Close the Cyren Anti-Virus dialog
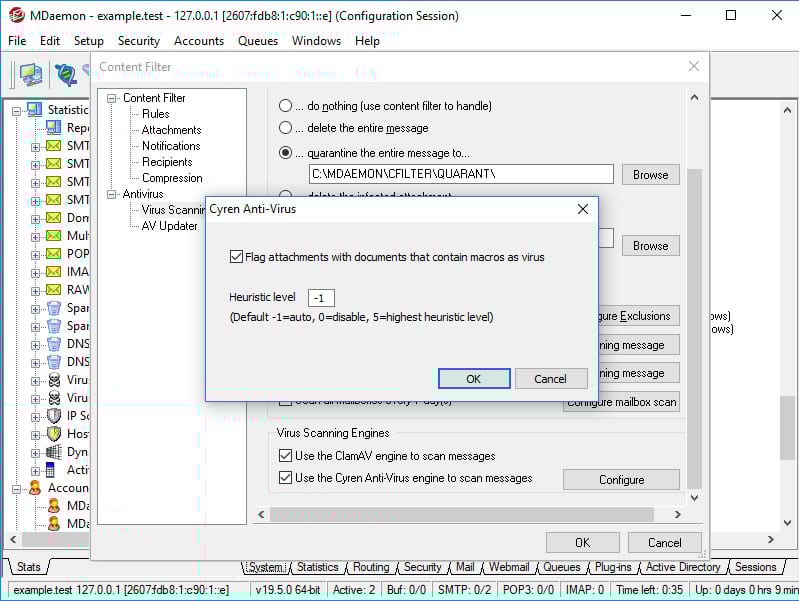The image size is (799, 601). [583, 209]
